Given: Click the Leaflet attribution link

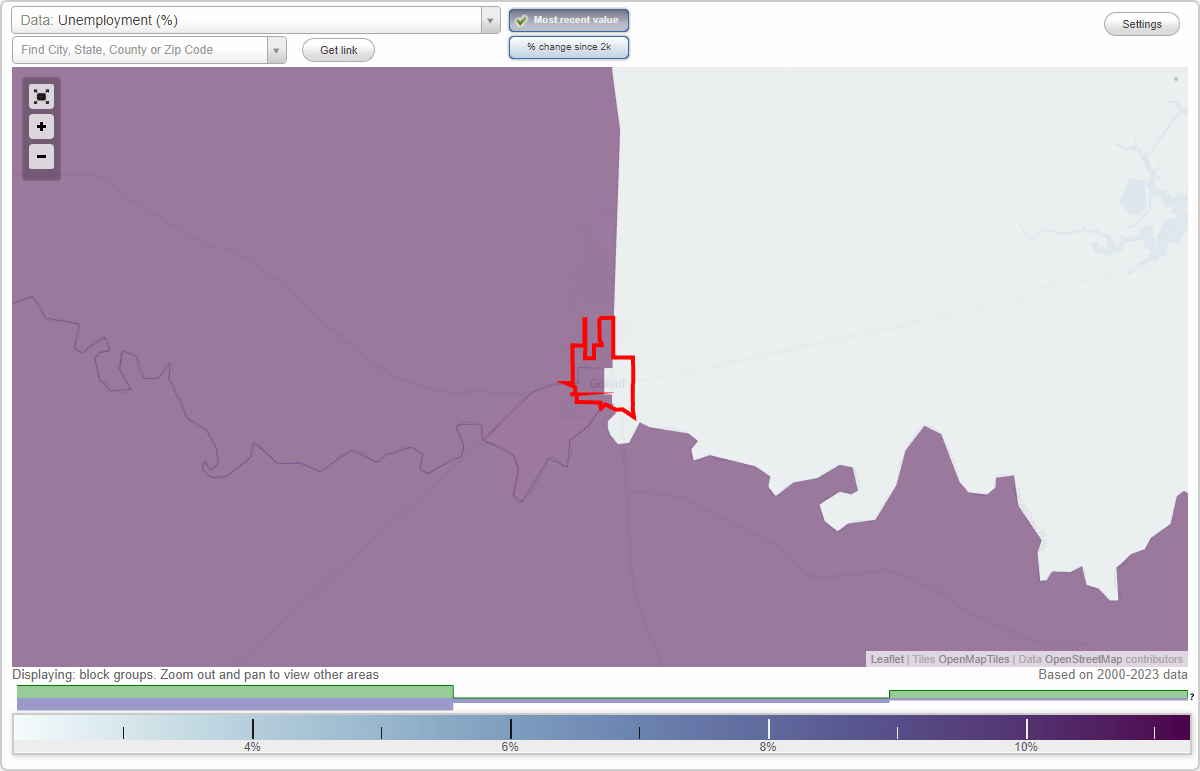Looking at the screenshot, I should click(887, 659).
